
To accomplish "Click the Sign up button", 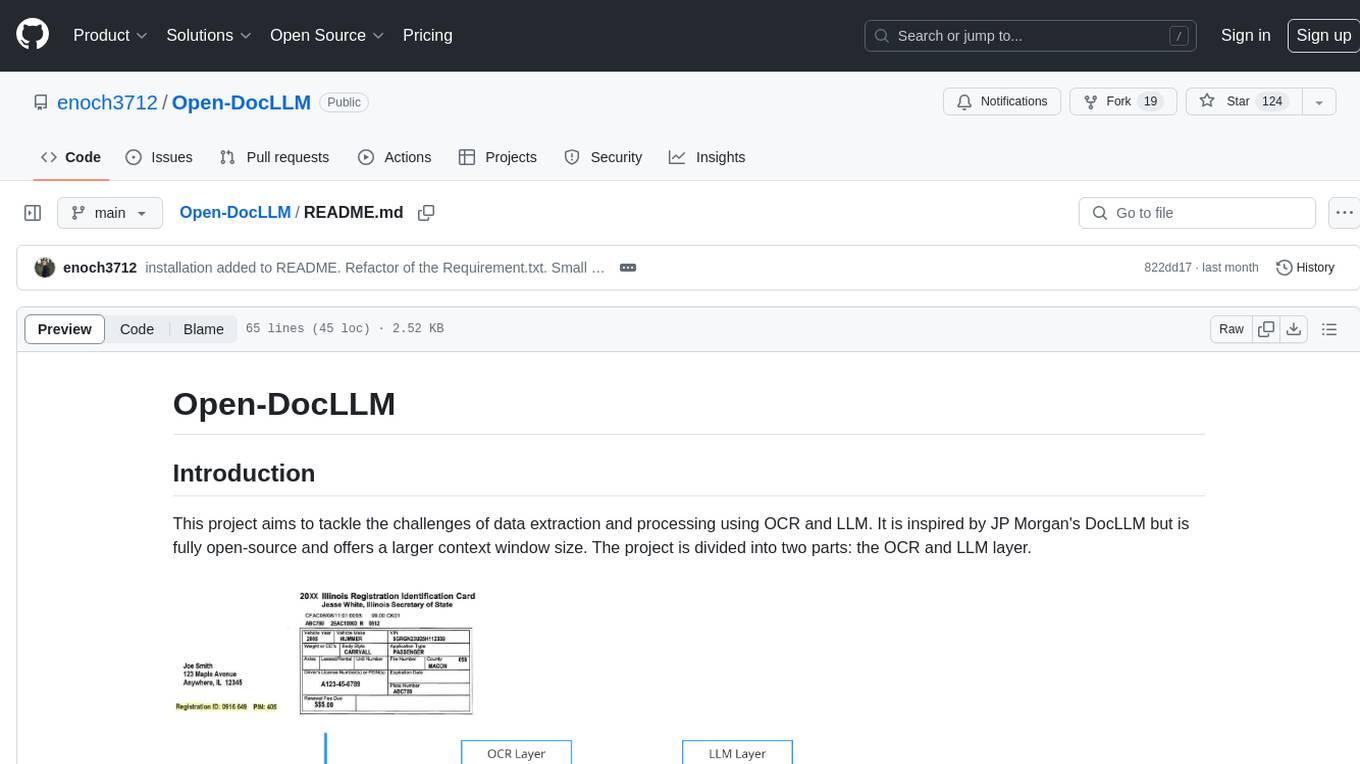I will coord(1323,35).
